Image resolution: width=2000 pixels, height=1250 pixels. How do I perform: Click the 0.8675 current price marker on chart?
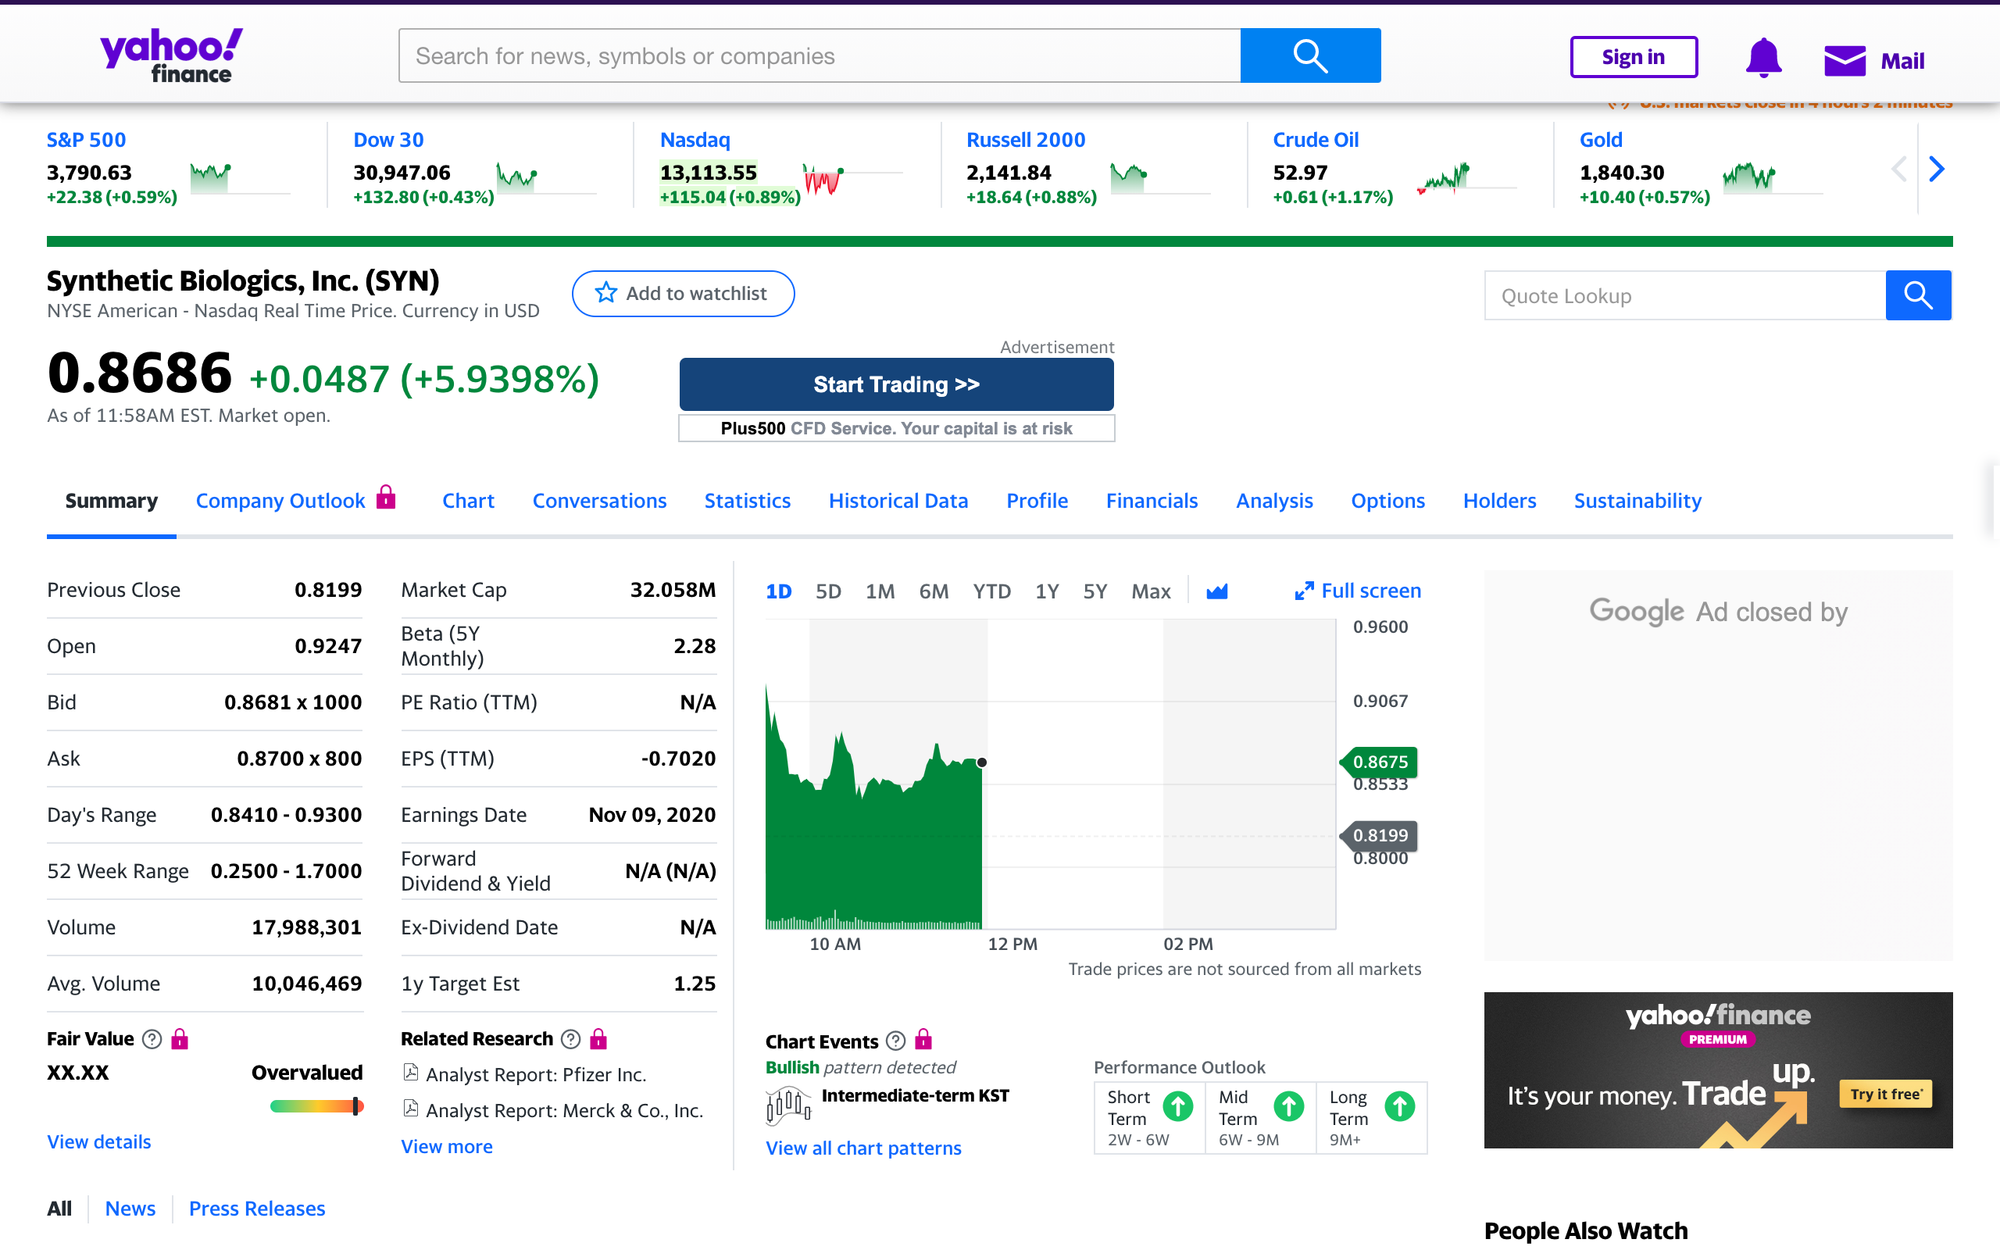pos(1379,762)
